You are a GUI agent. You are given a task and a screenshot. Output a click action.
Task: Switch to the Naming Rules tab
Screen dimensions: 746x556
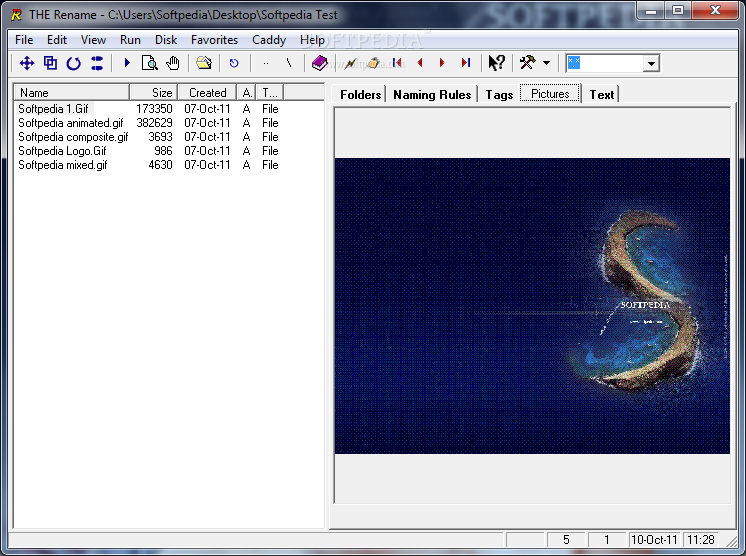(x=432, y=94)
